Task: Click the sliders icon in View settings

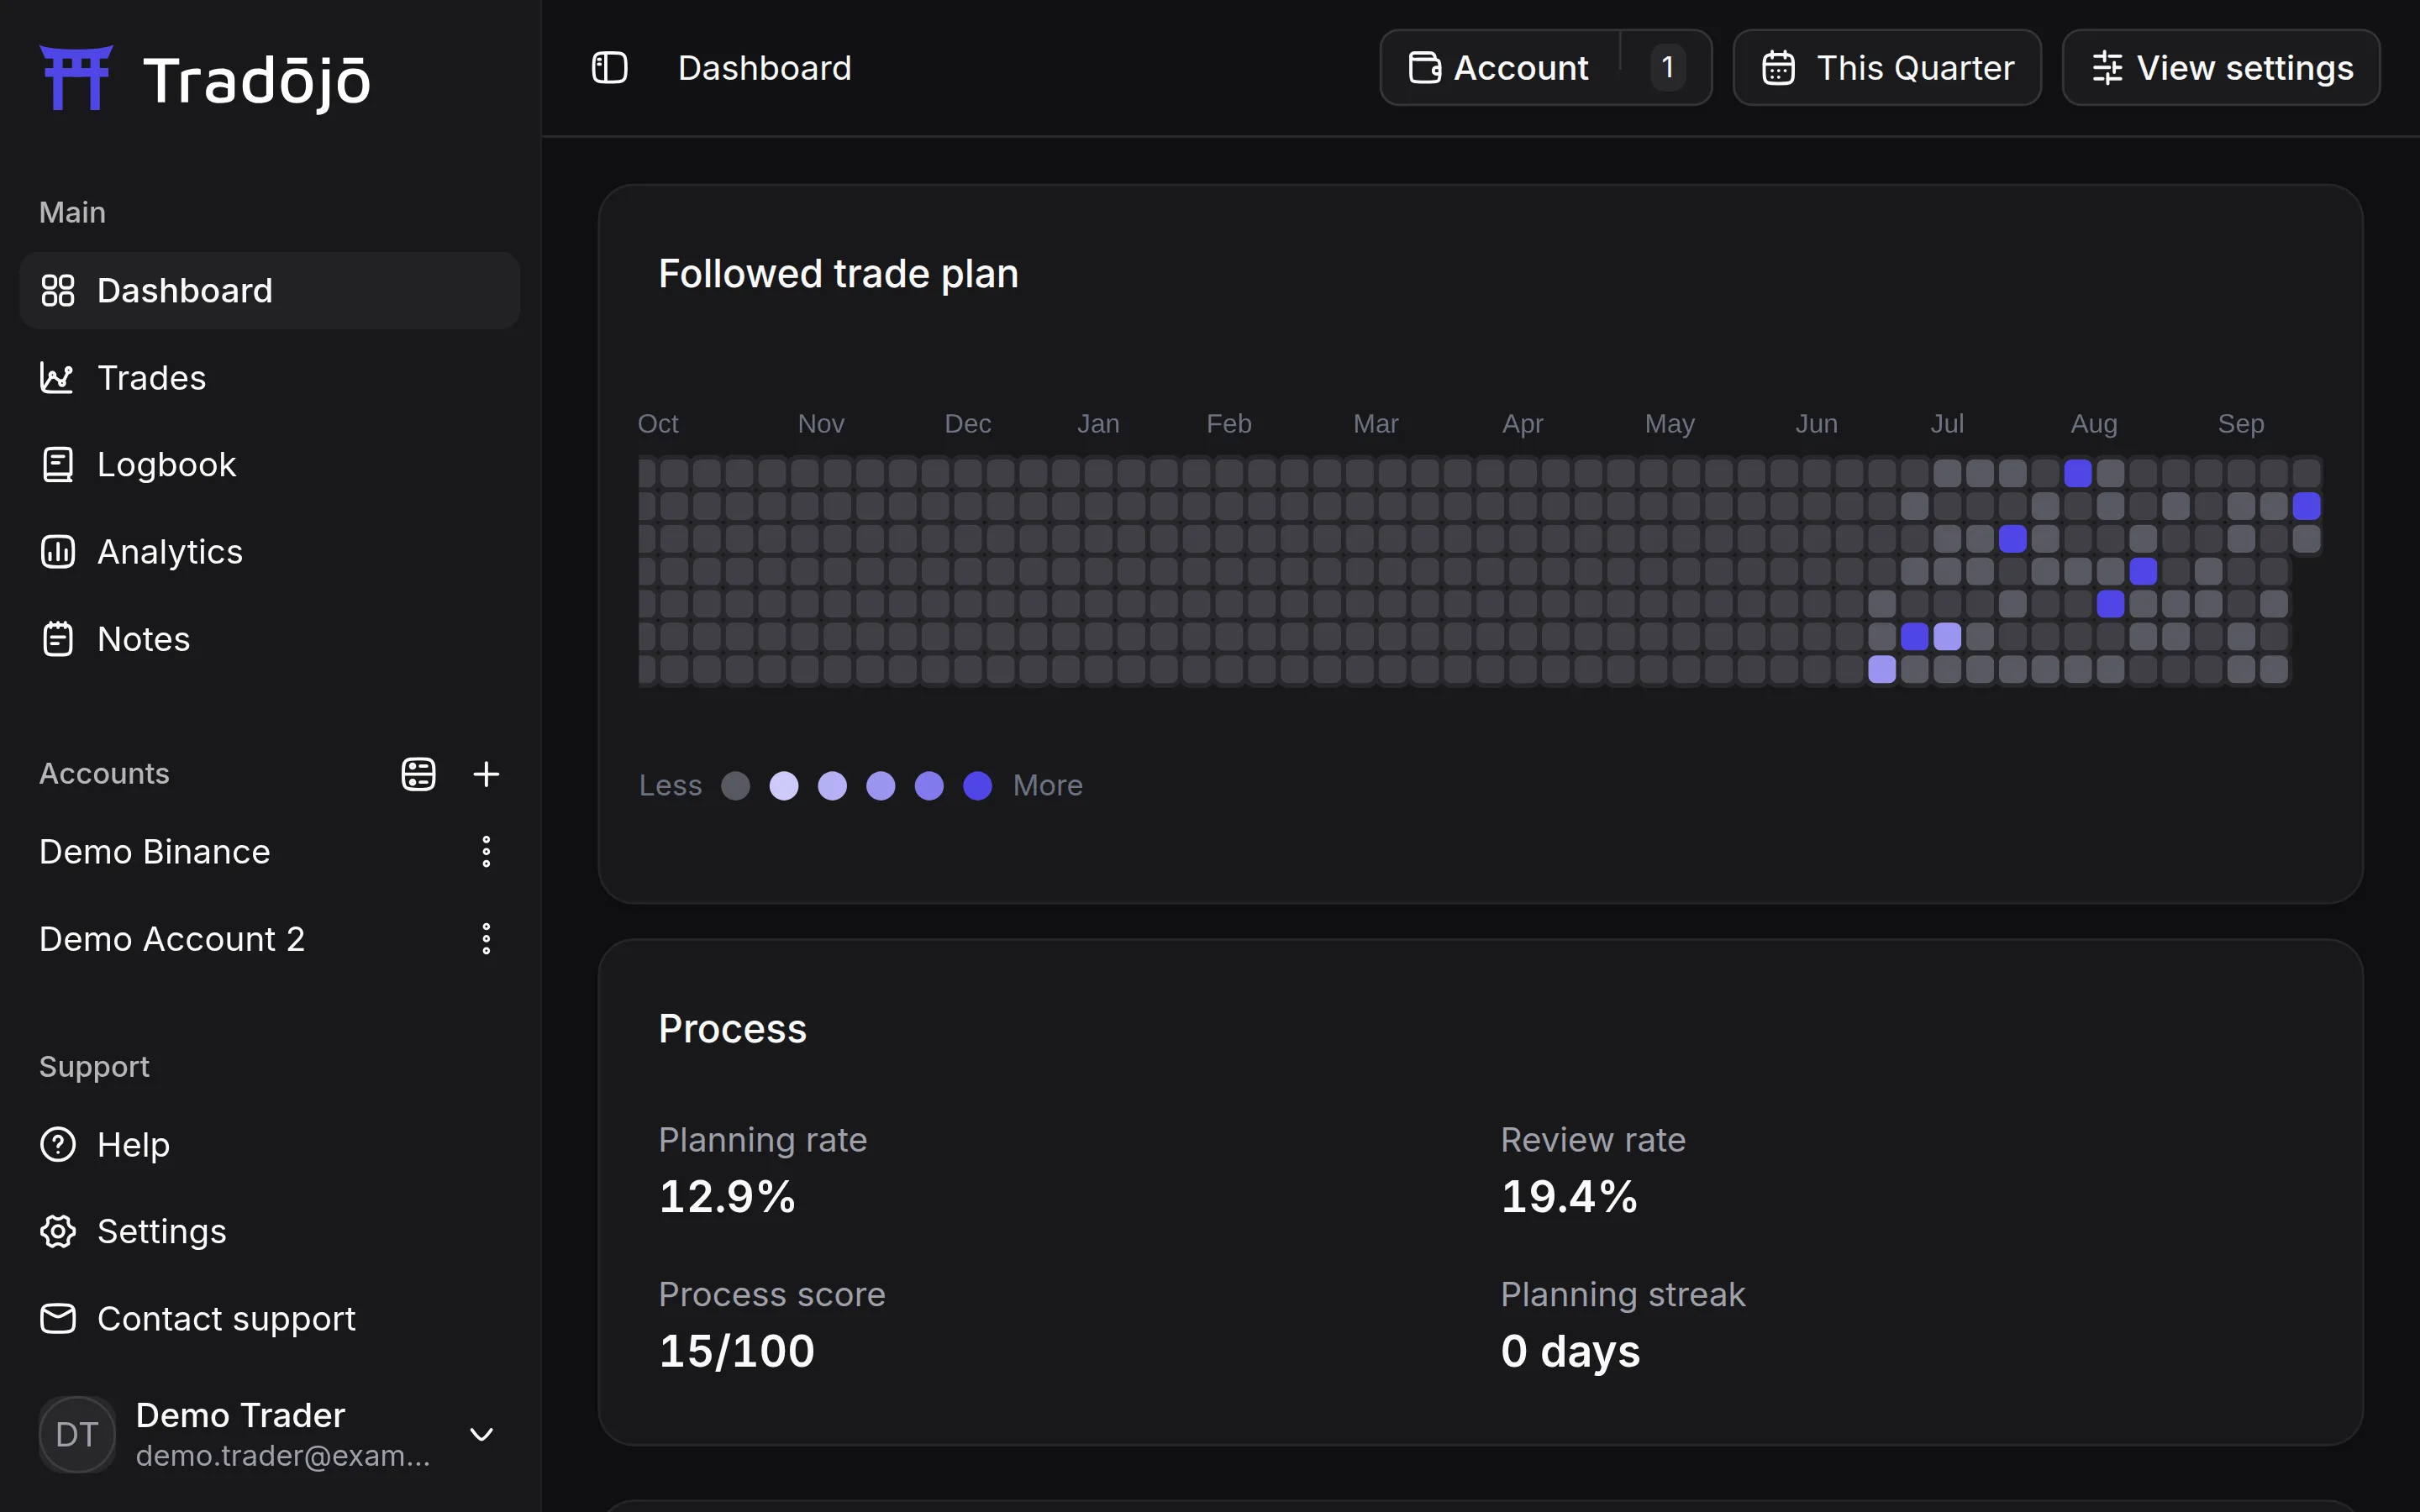Action: click(x=2107, y=68)
